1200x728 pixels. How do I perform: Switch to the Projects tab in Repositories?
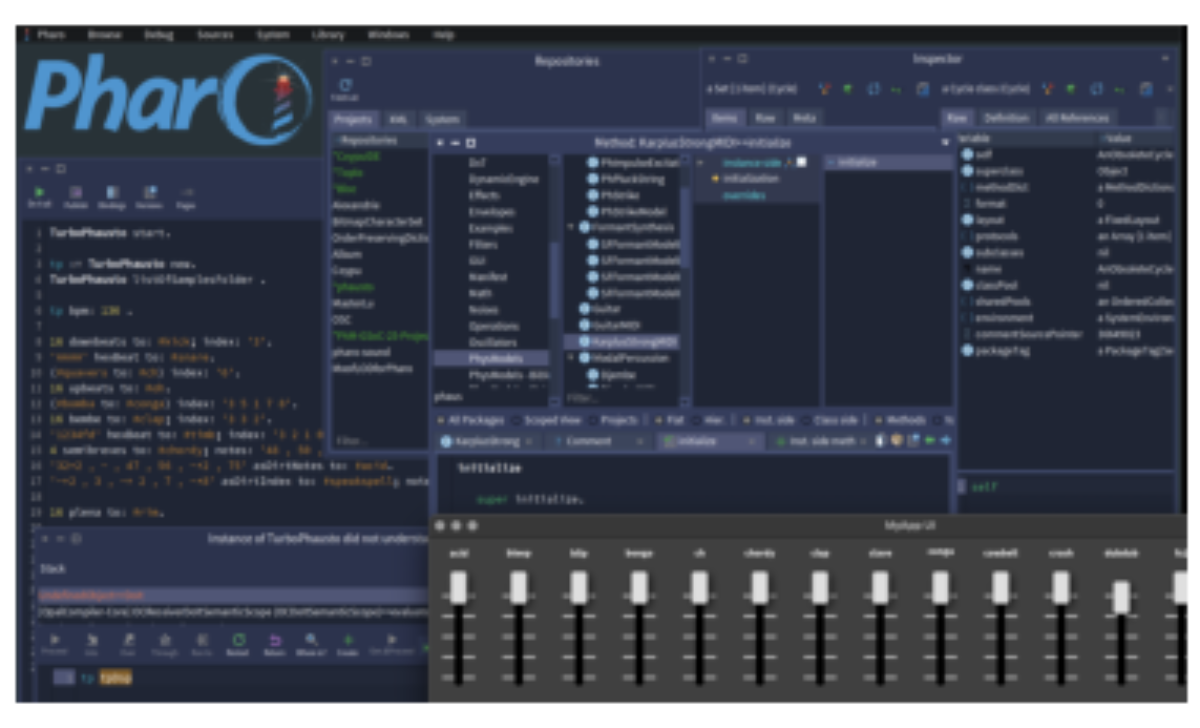[x=353, y=119]
